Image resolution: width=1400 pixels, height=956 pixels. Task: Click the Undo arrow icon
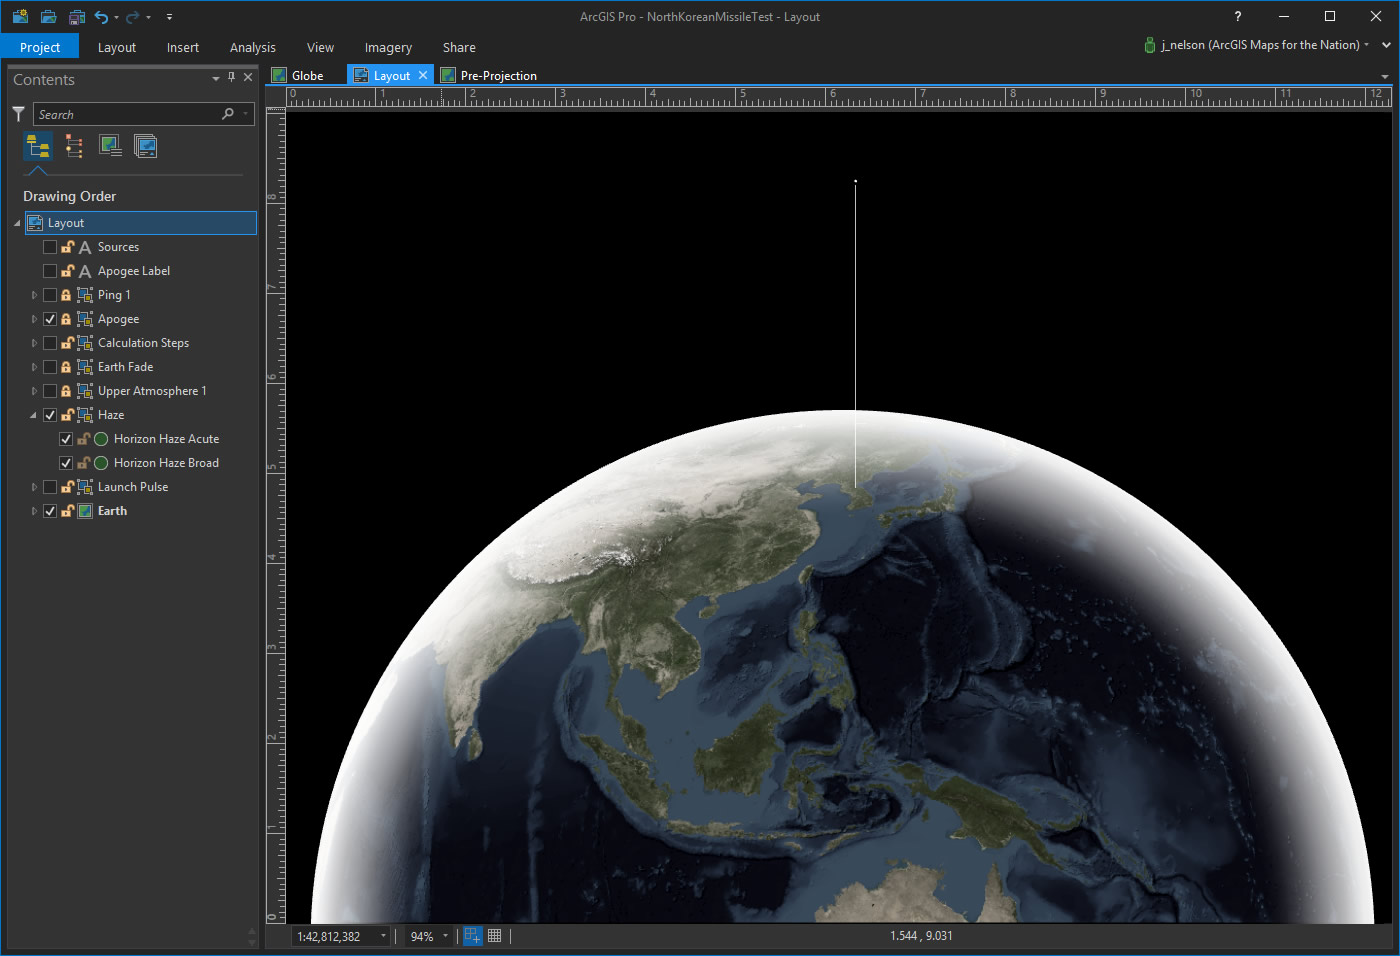101,17
